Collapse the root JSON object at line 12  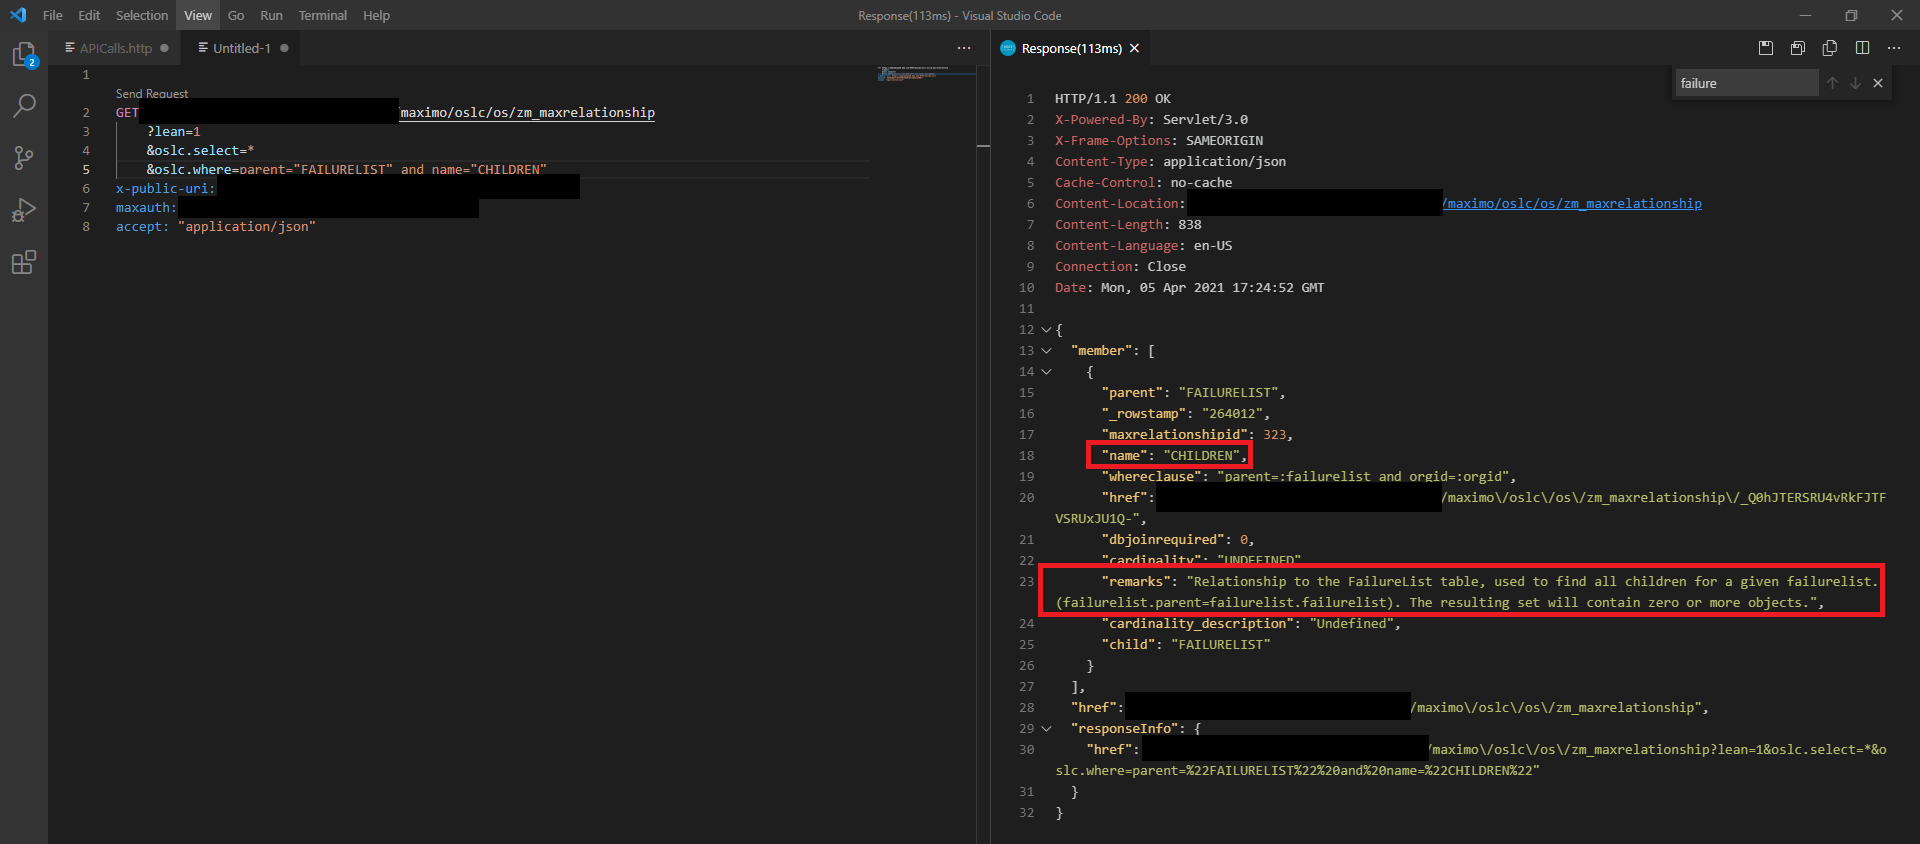pos(1046,330)
